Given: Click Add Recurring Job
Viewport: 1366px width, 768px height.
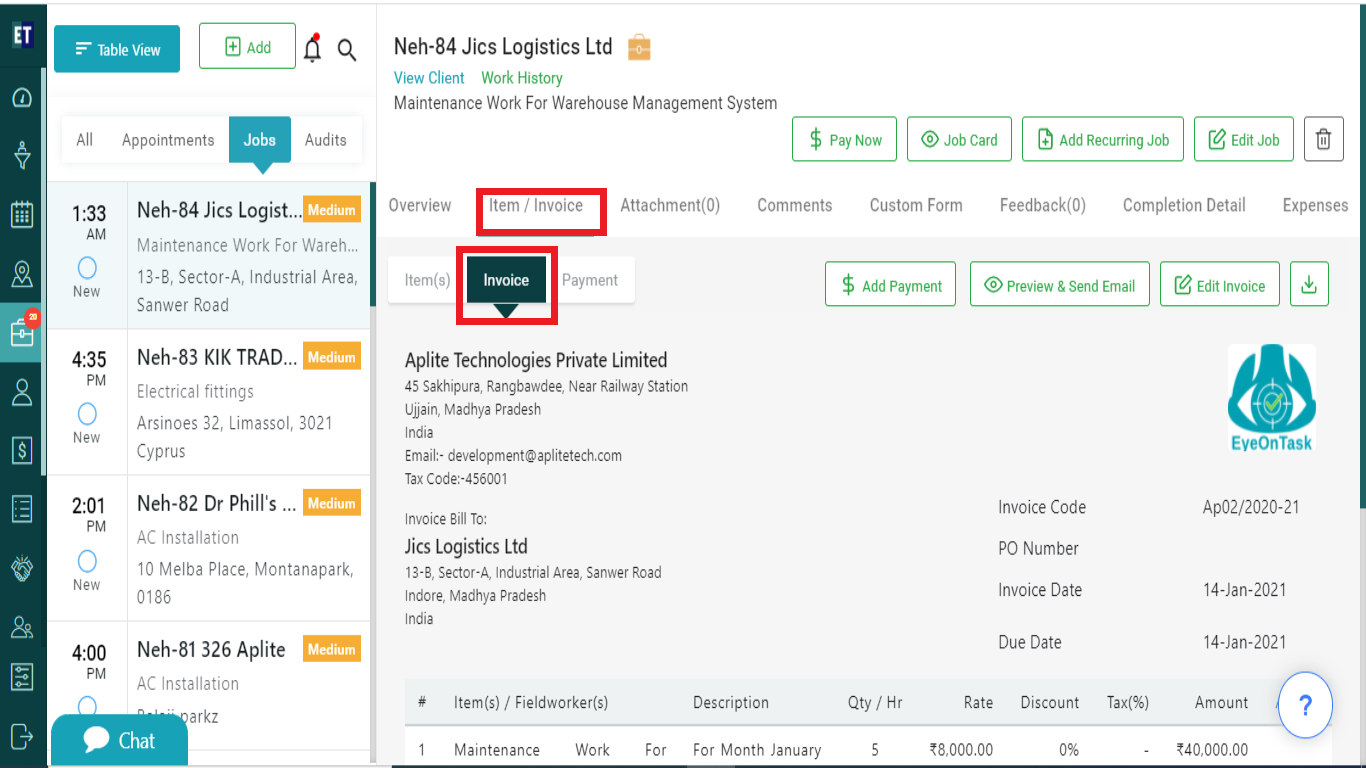Looking at the screenshot, I should (x=1103, y=139).
